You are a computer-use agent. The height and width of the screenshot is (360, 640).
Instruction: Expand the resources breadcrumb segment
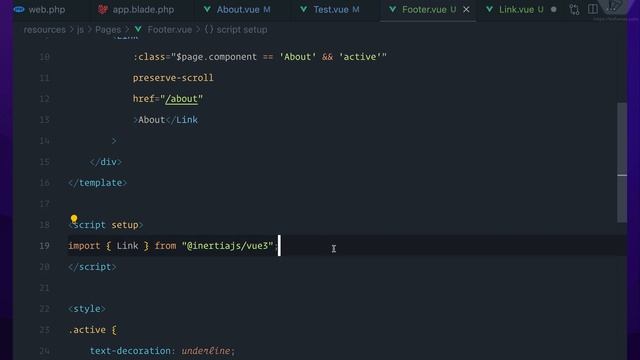coord(44,30)
